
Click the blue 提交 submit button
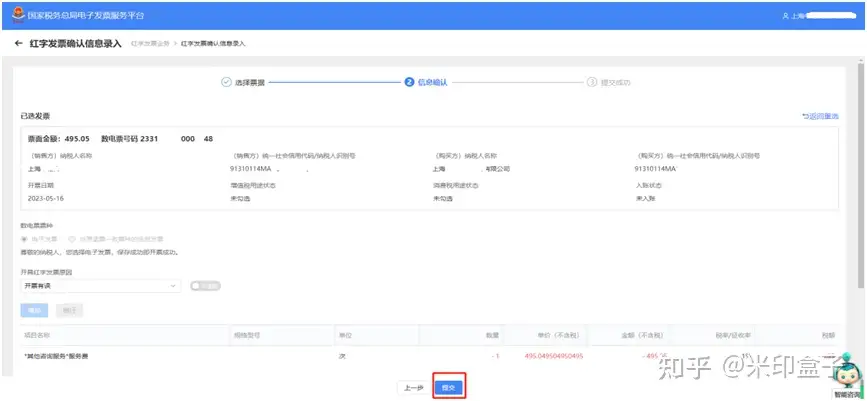(x=448, y=388)
